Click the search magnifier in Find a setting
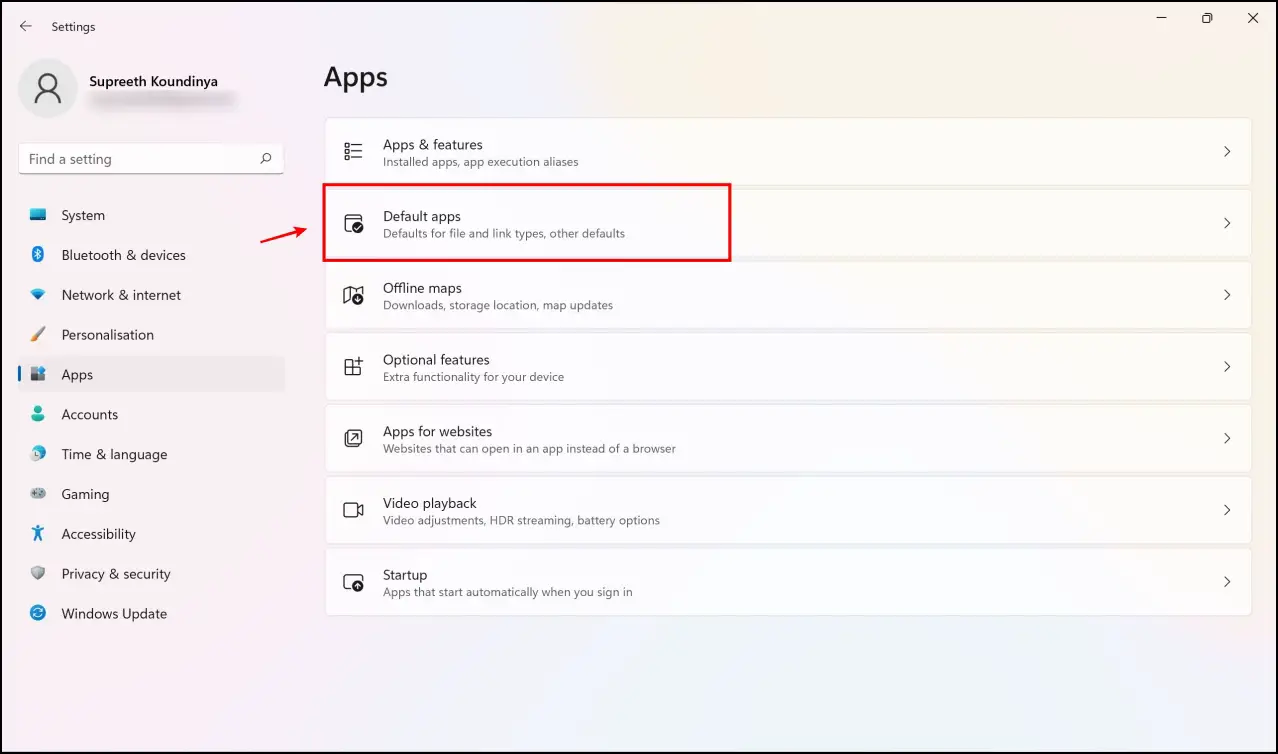 tap(266, 158)
